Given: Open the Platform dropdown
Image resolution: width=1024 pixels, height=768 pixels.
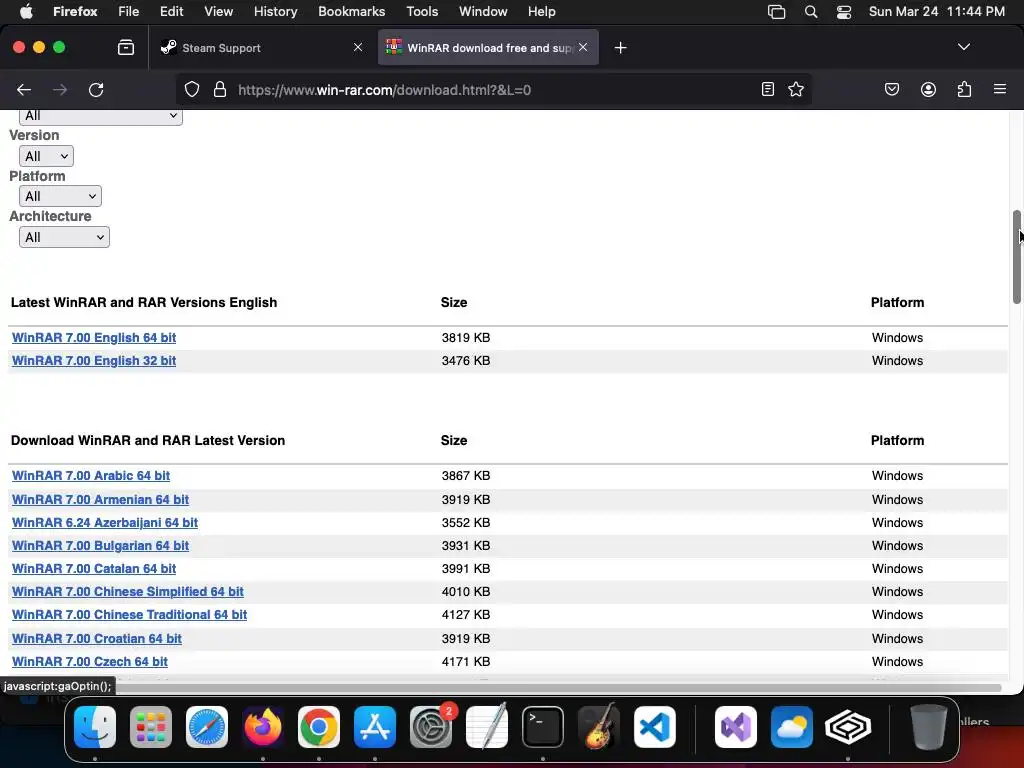Looking at the screenshot, I should [60, 196].
